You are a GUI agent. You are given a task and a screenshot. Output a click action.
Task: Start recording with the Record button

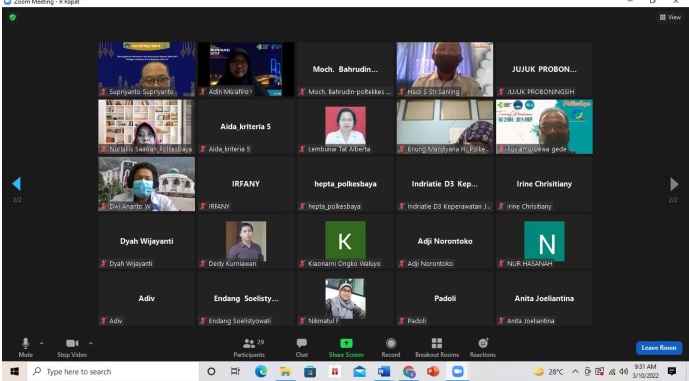tap(391, 347)
